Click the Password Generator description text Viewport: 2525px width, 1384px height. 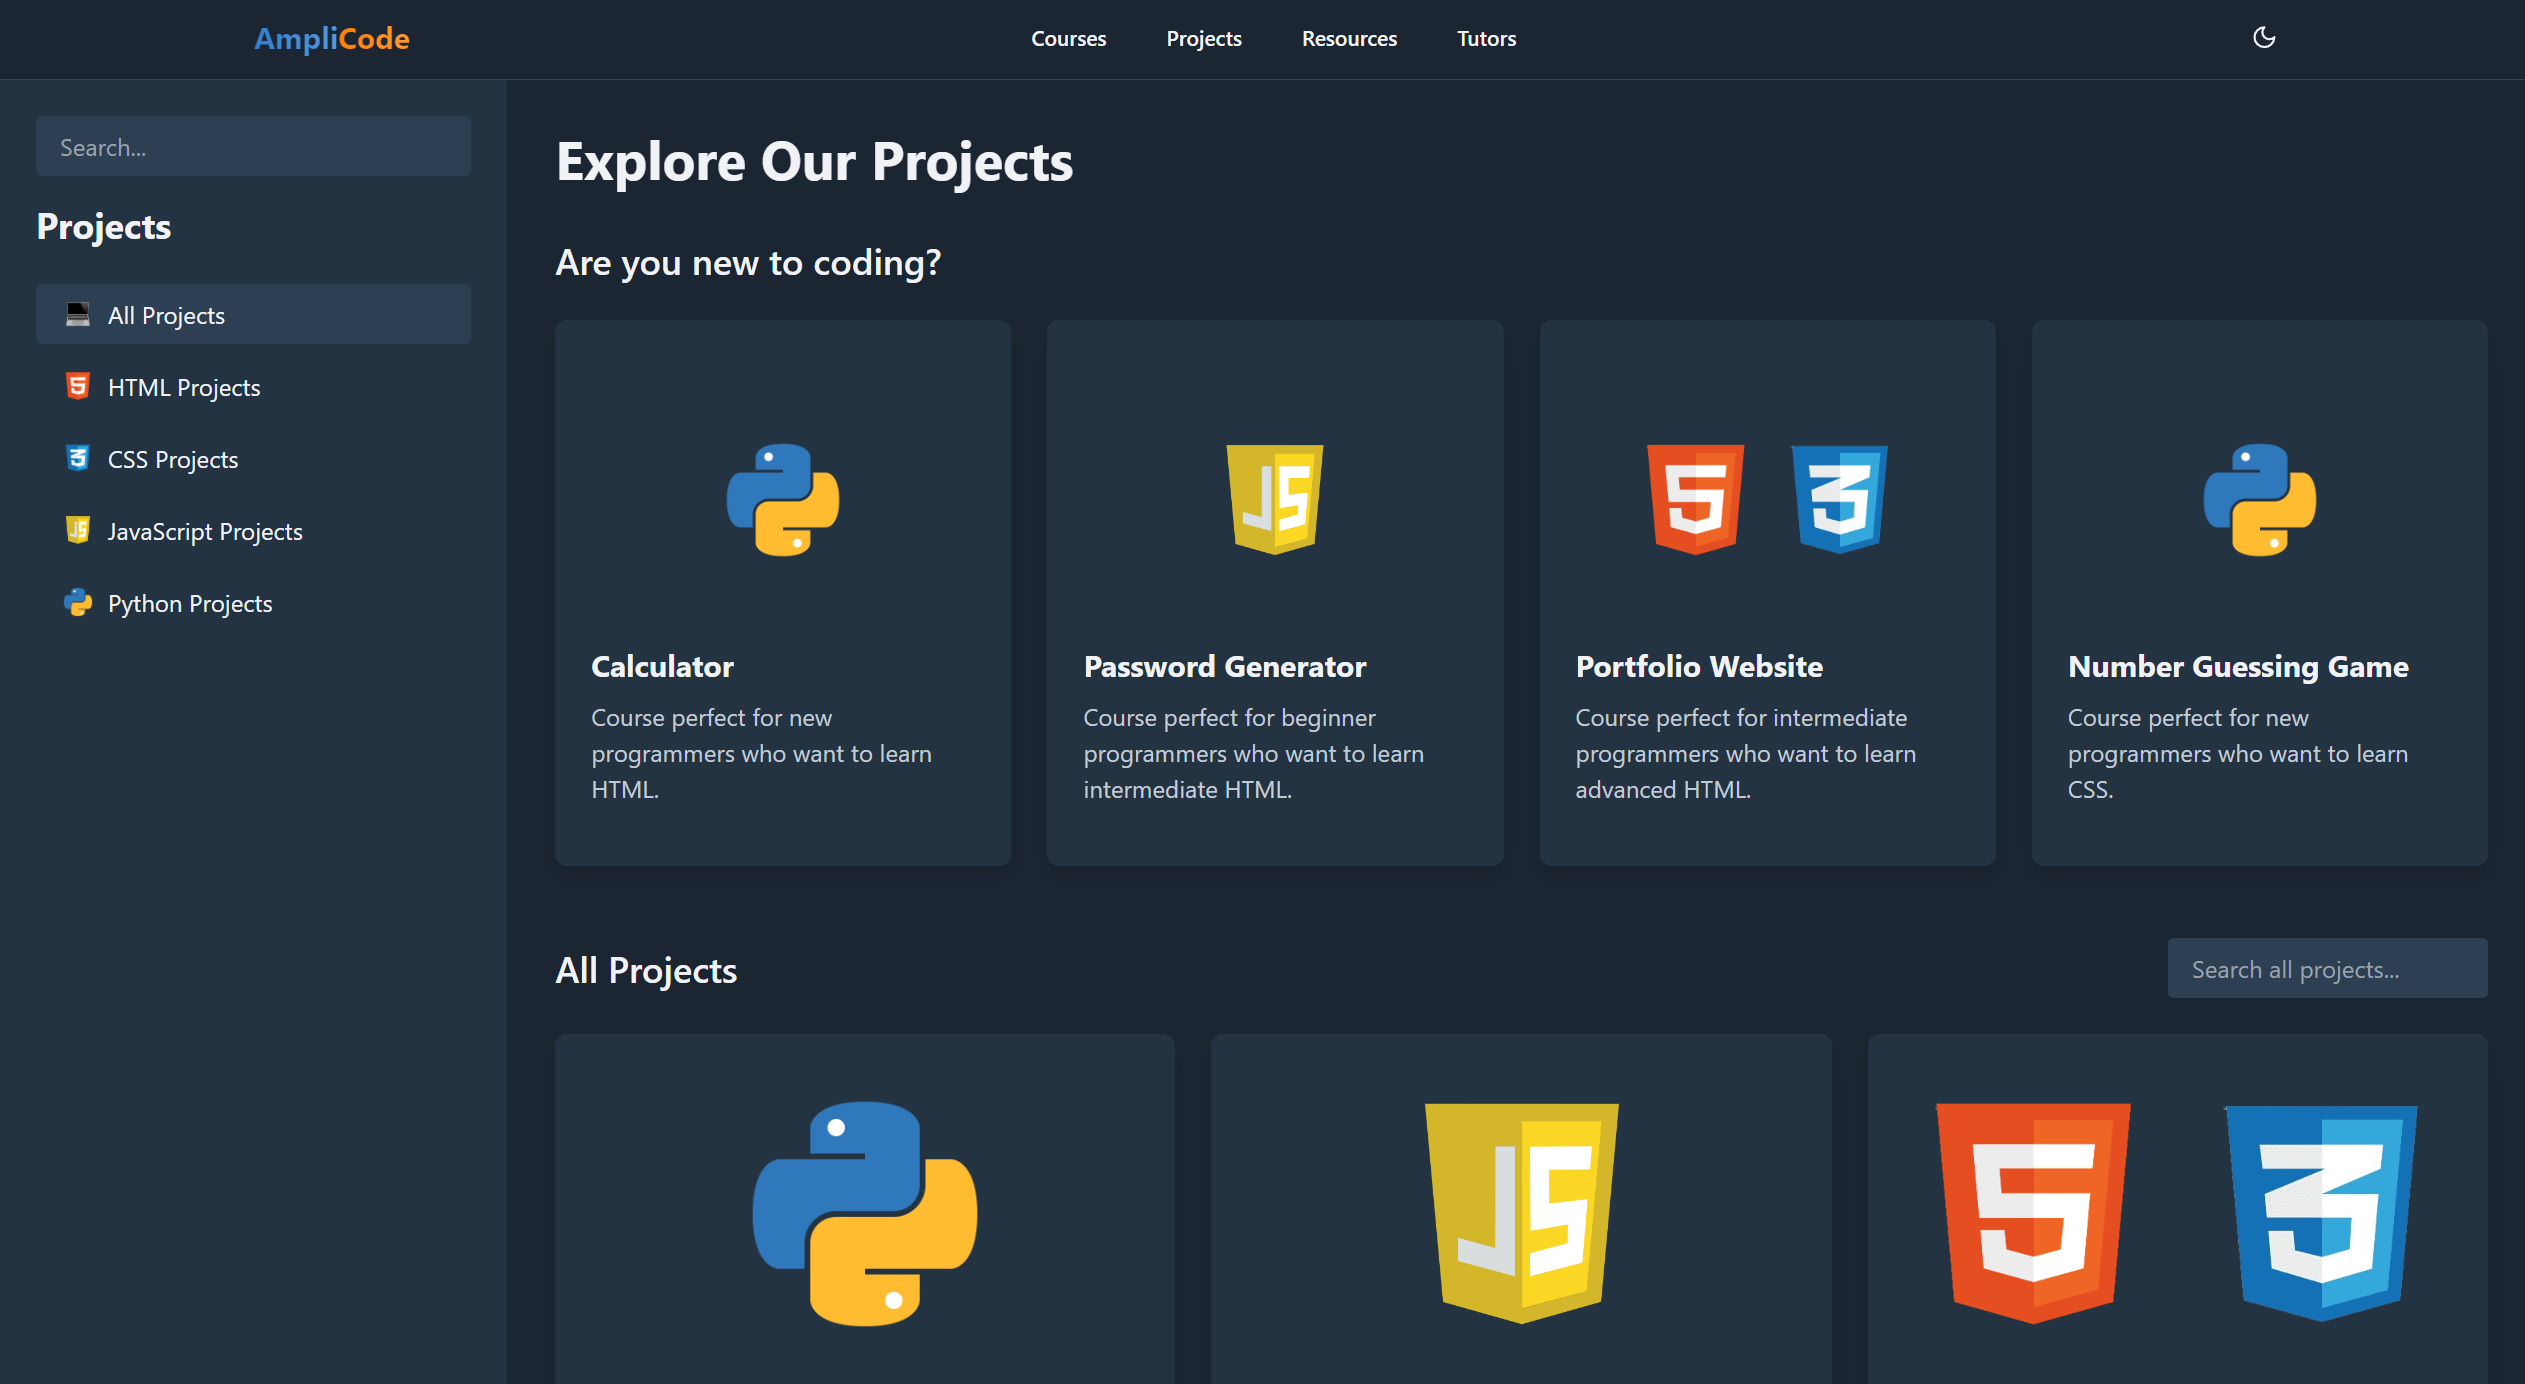point(1253,753)
